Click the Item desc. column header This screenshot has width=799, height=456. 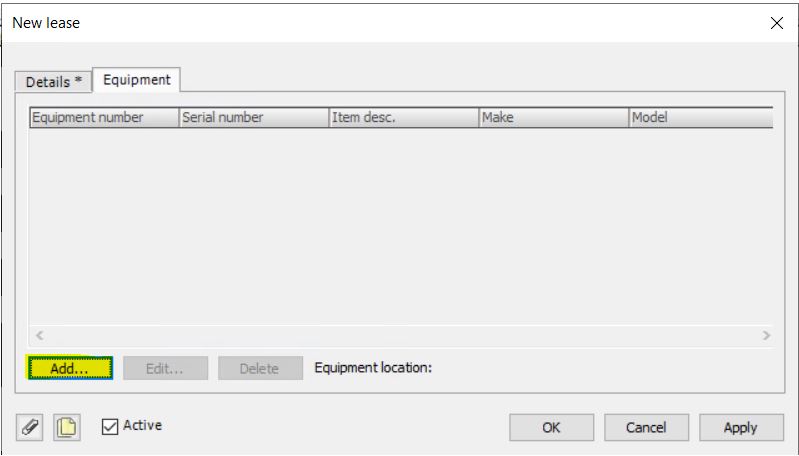(x=404, y=117)
